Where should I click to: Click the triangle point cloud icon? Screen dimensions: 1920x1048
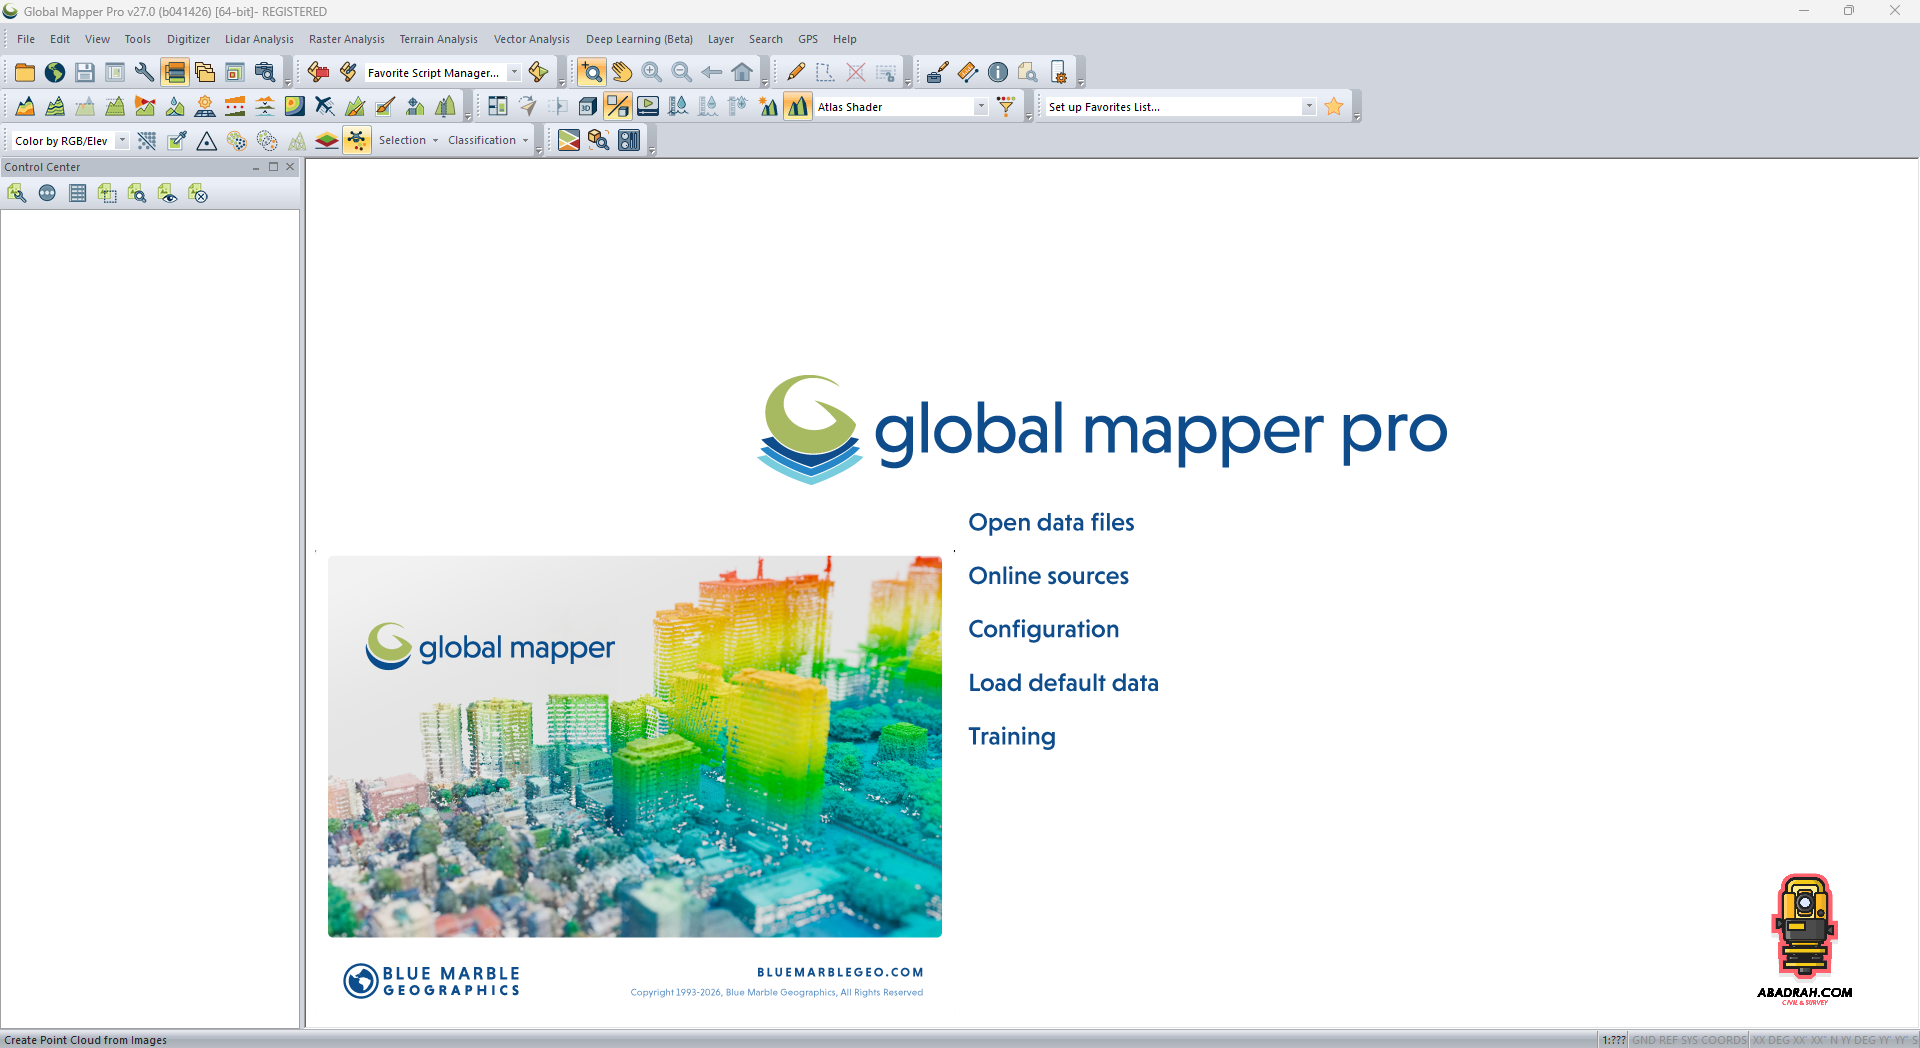207,140
